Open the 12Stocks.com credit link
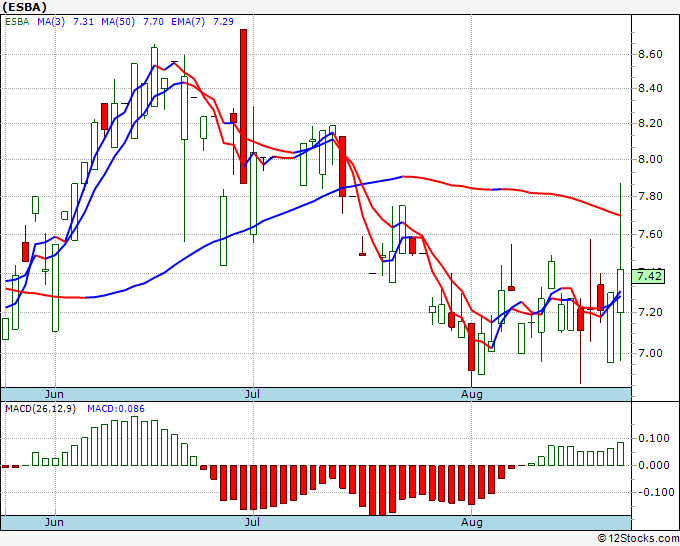This screenshot has width=680, height=546. point(638,538)
